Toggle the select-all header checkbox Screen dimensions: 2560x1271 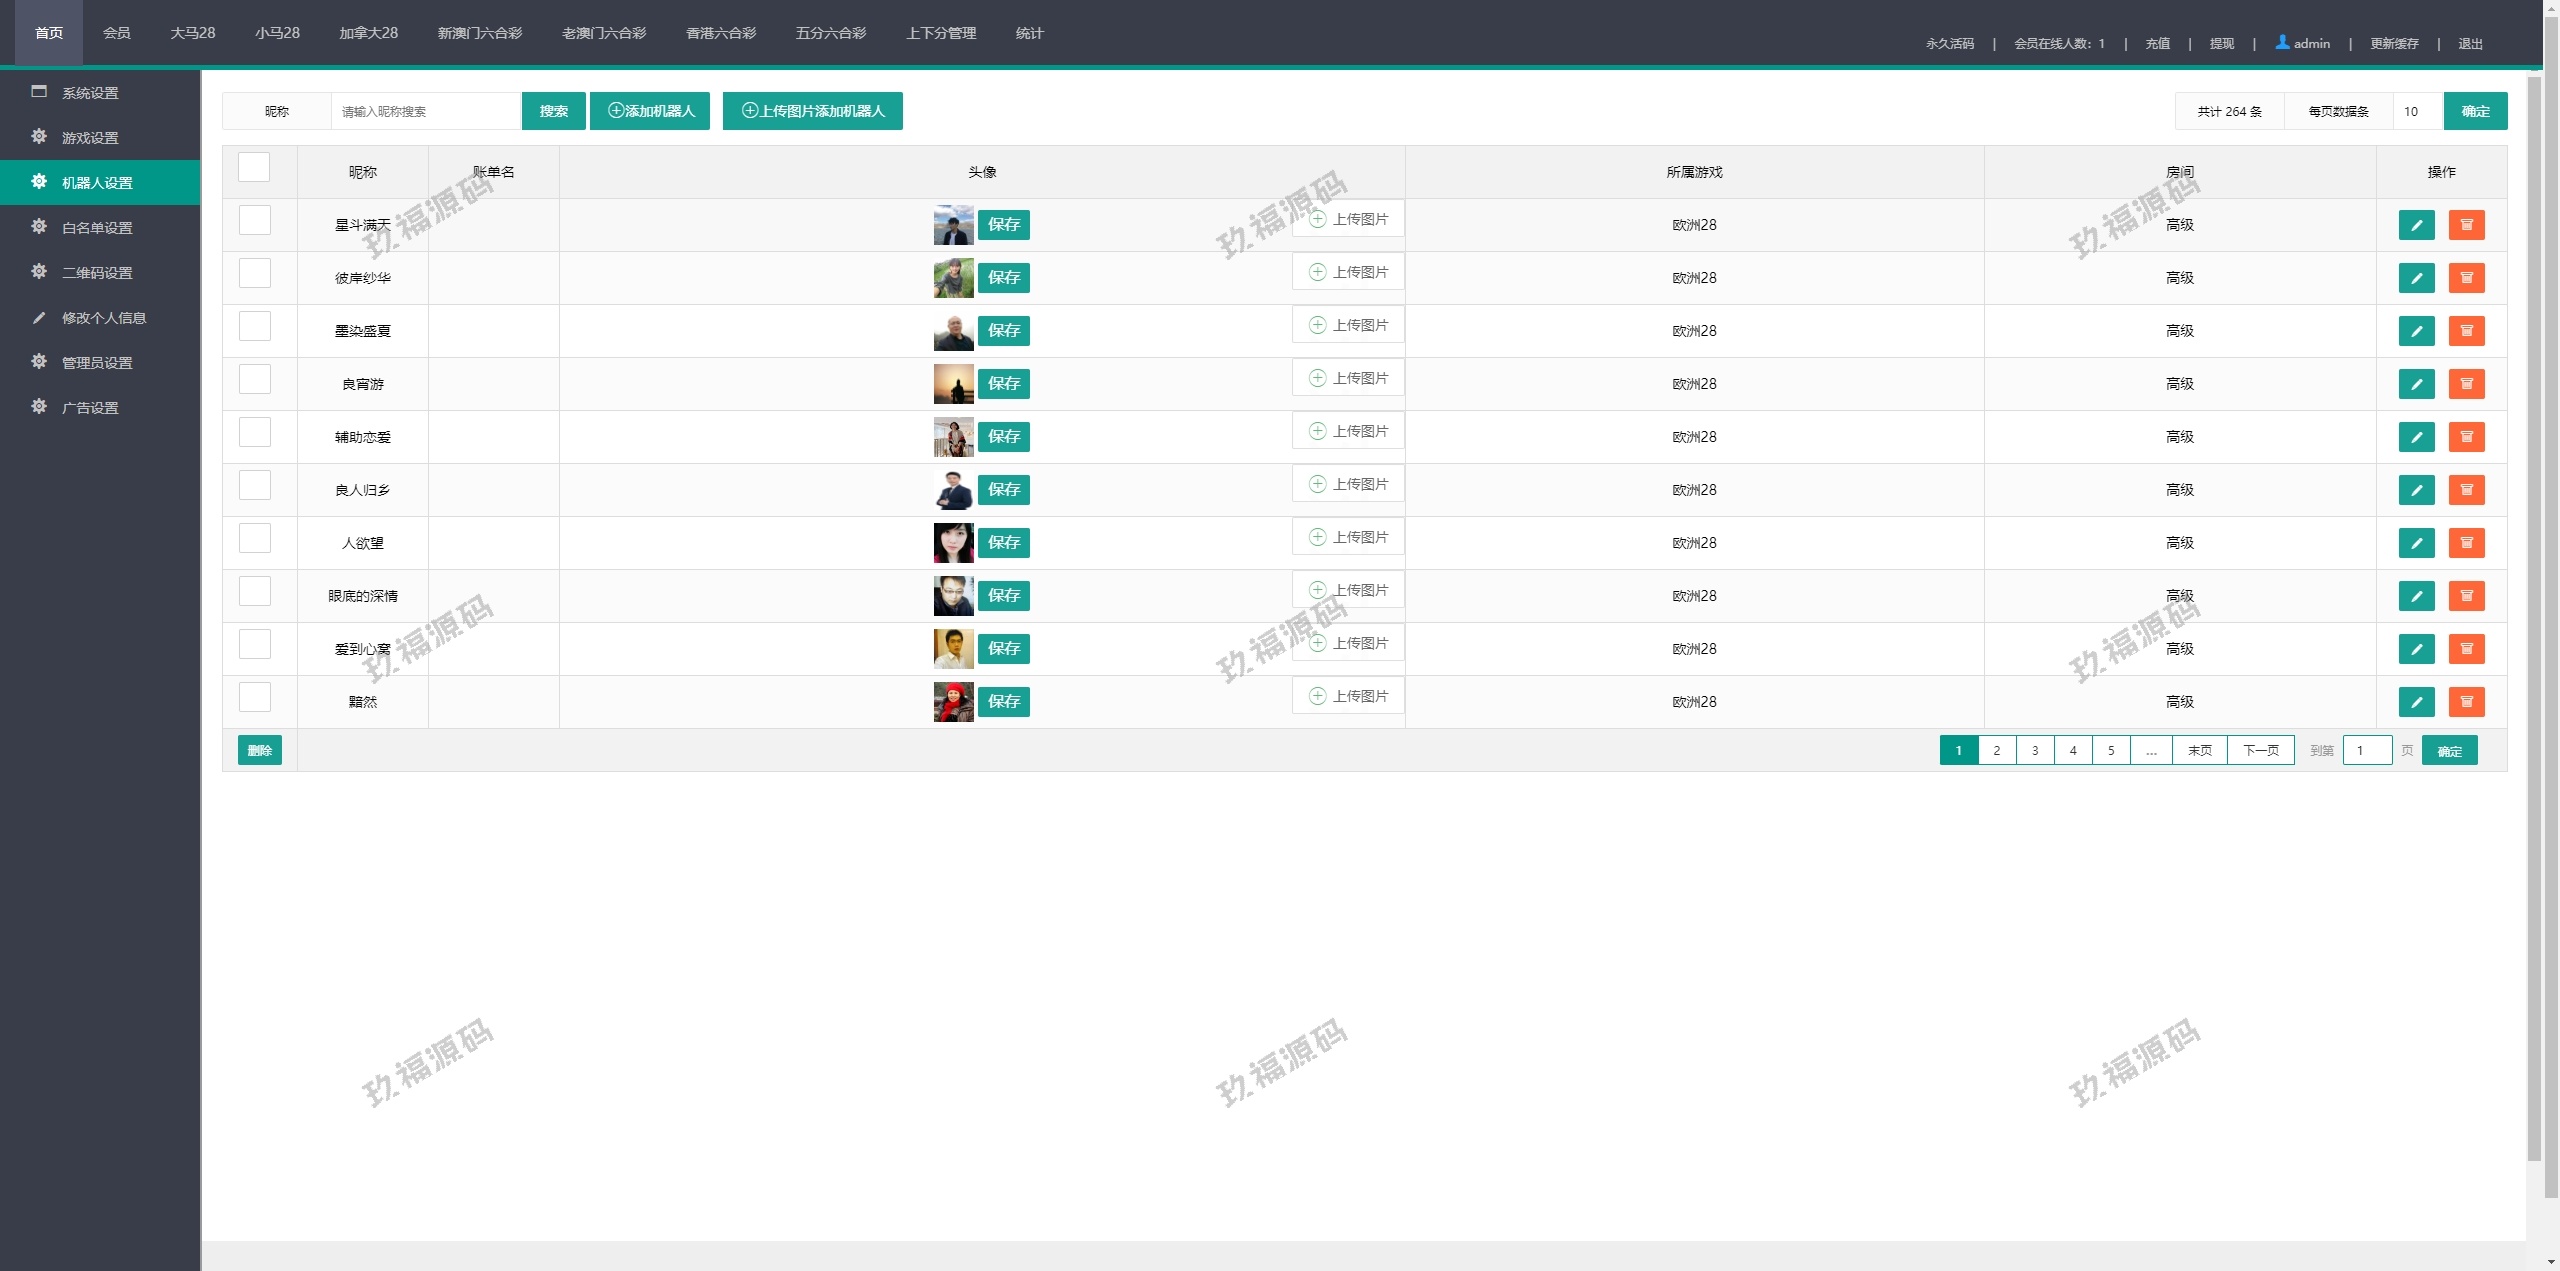click(254, 167)
